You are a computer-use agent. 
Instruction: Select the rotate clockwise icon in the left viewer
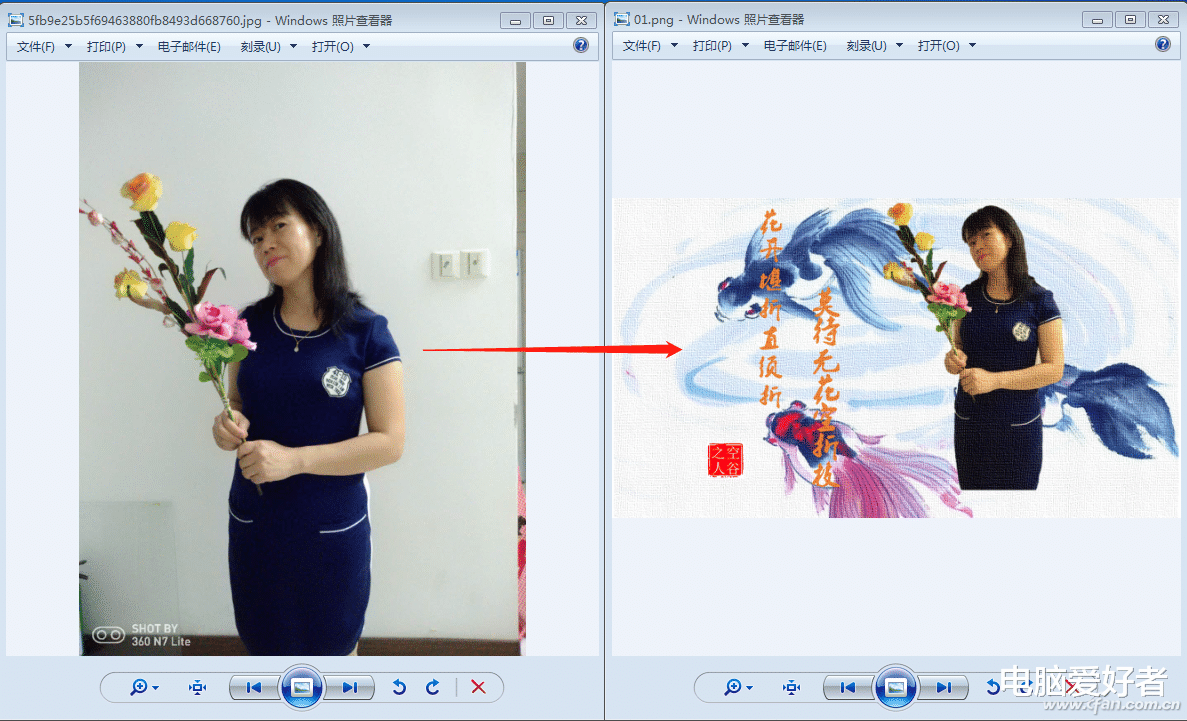coord(432,687)
